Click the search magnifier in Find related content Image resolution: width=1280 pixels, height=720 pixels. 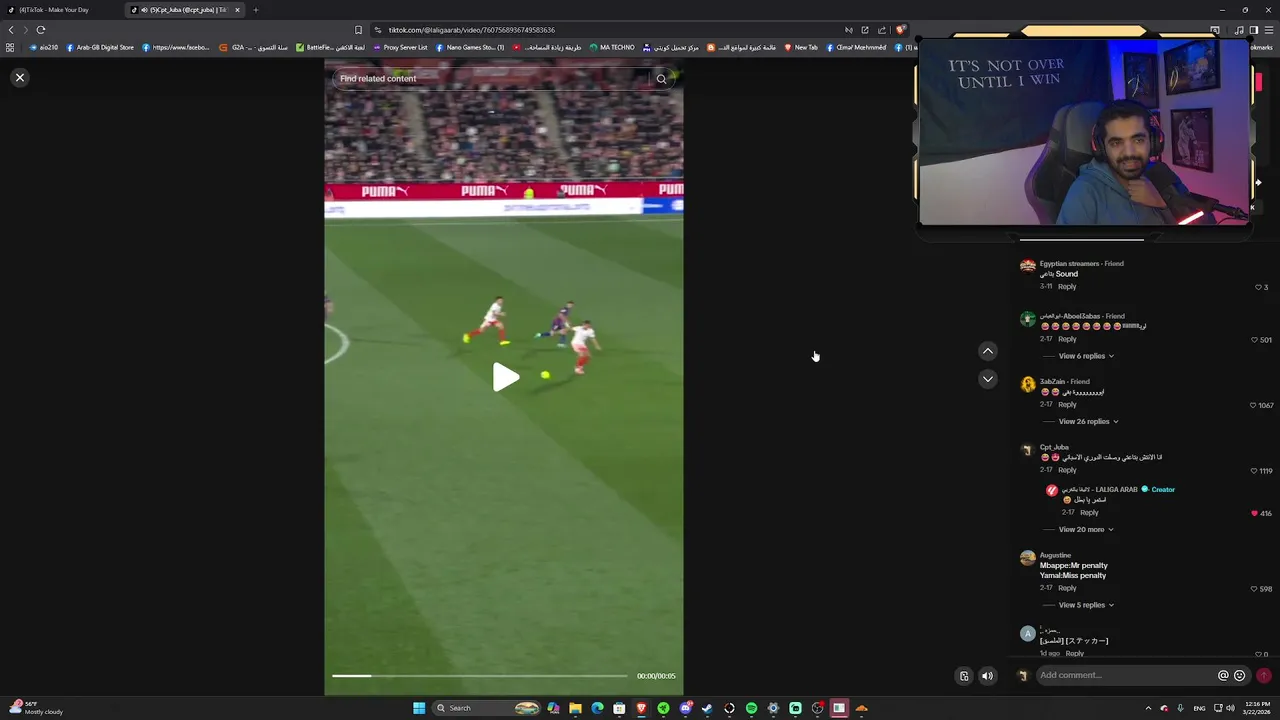(x=661, y=79)
